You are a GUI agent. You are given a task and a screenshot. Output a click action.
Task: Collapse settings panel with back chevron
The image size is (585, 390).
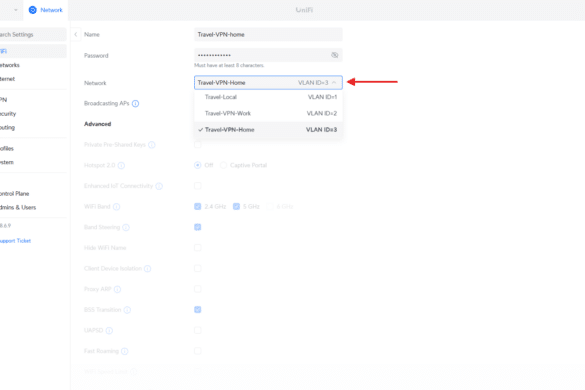tap(76, 34)
